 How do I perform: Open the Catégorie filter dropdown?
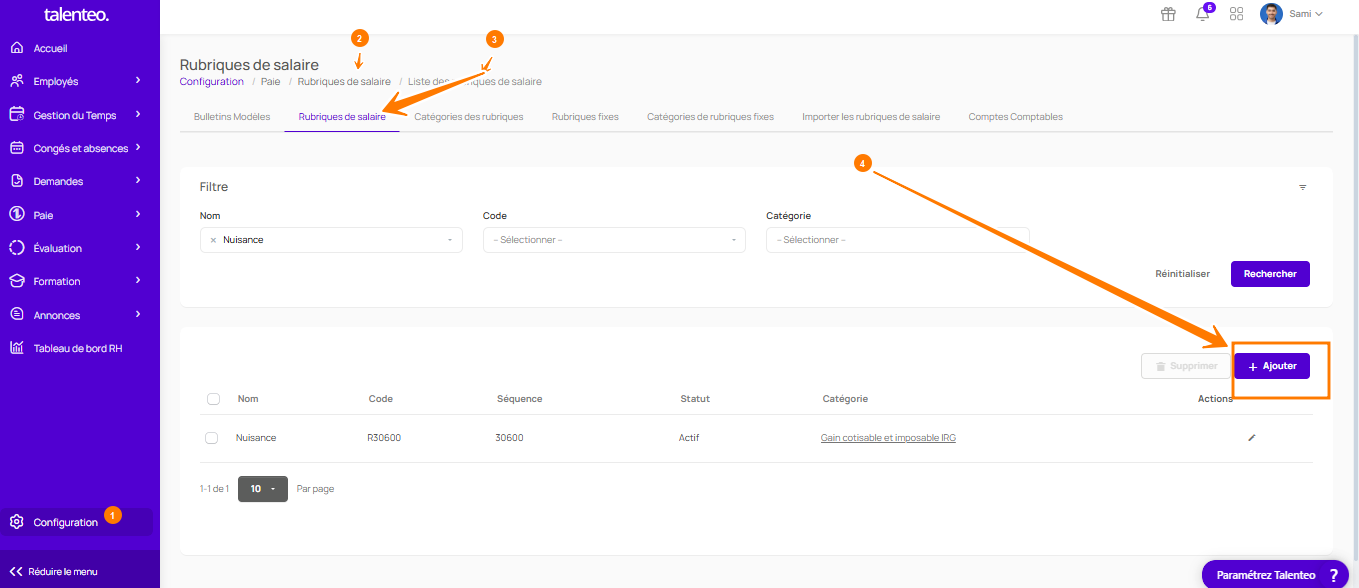pyautogui.click(x=896, y=240)
